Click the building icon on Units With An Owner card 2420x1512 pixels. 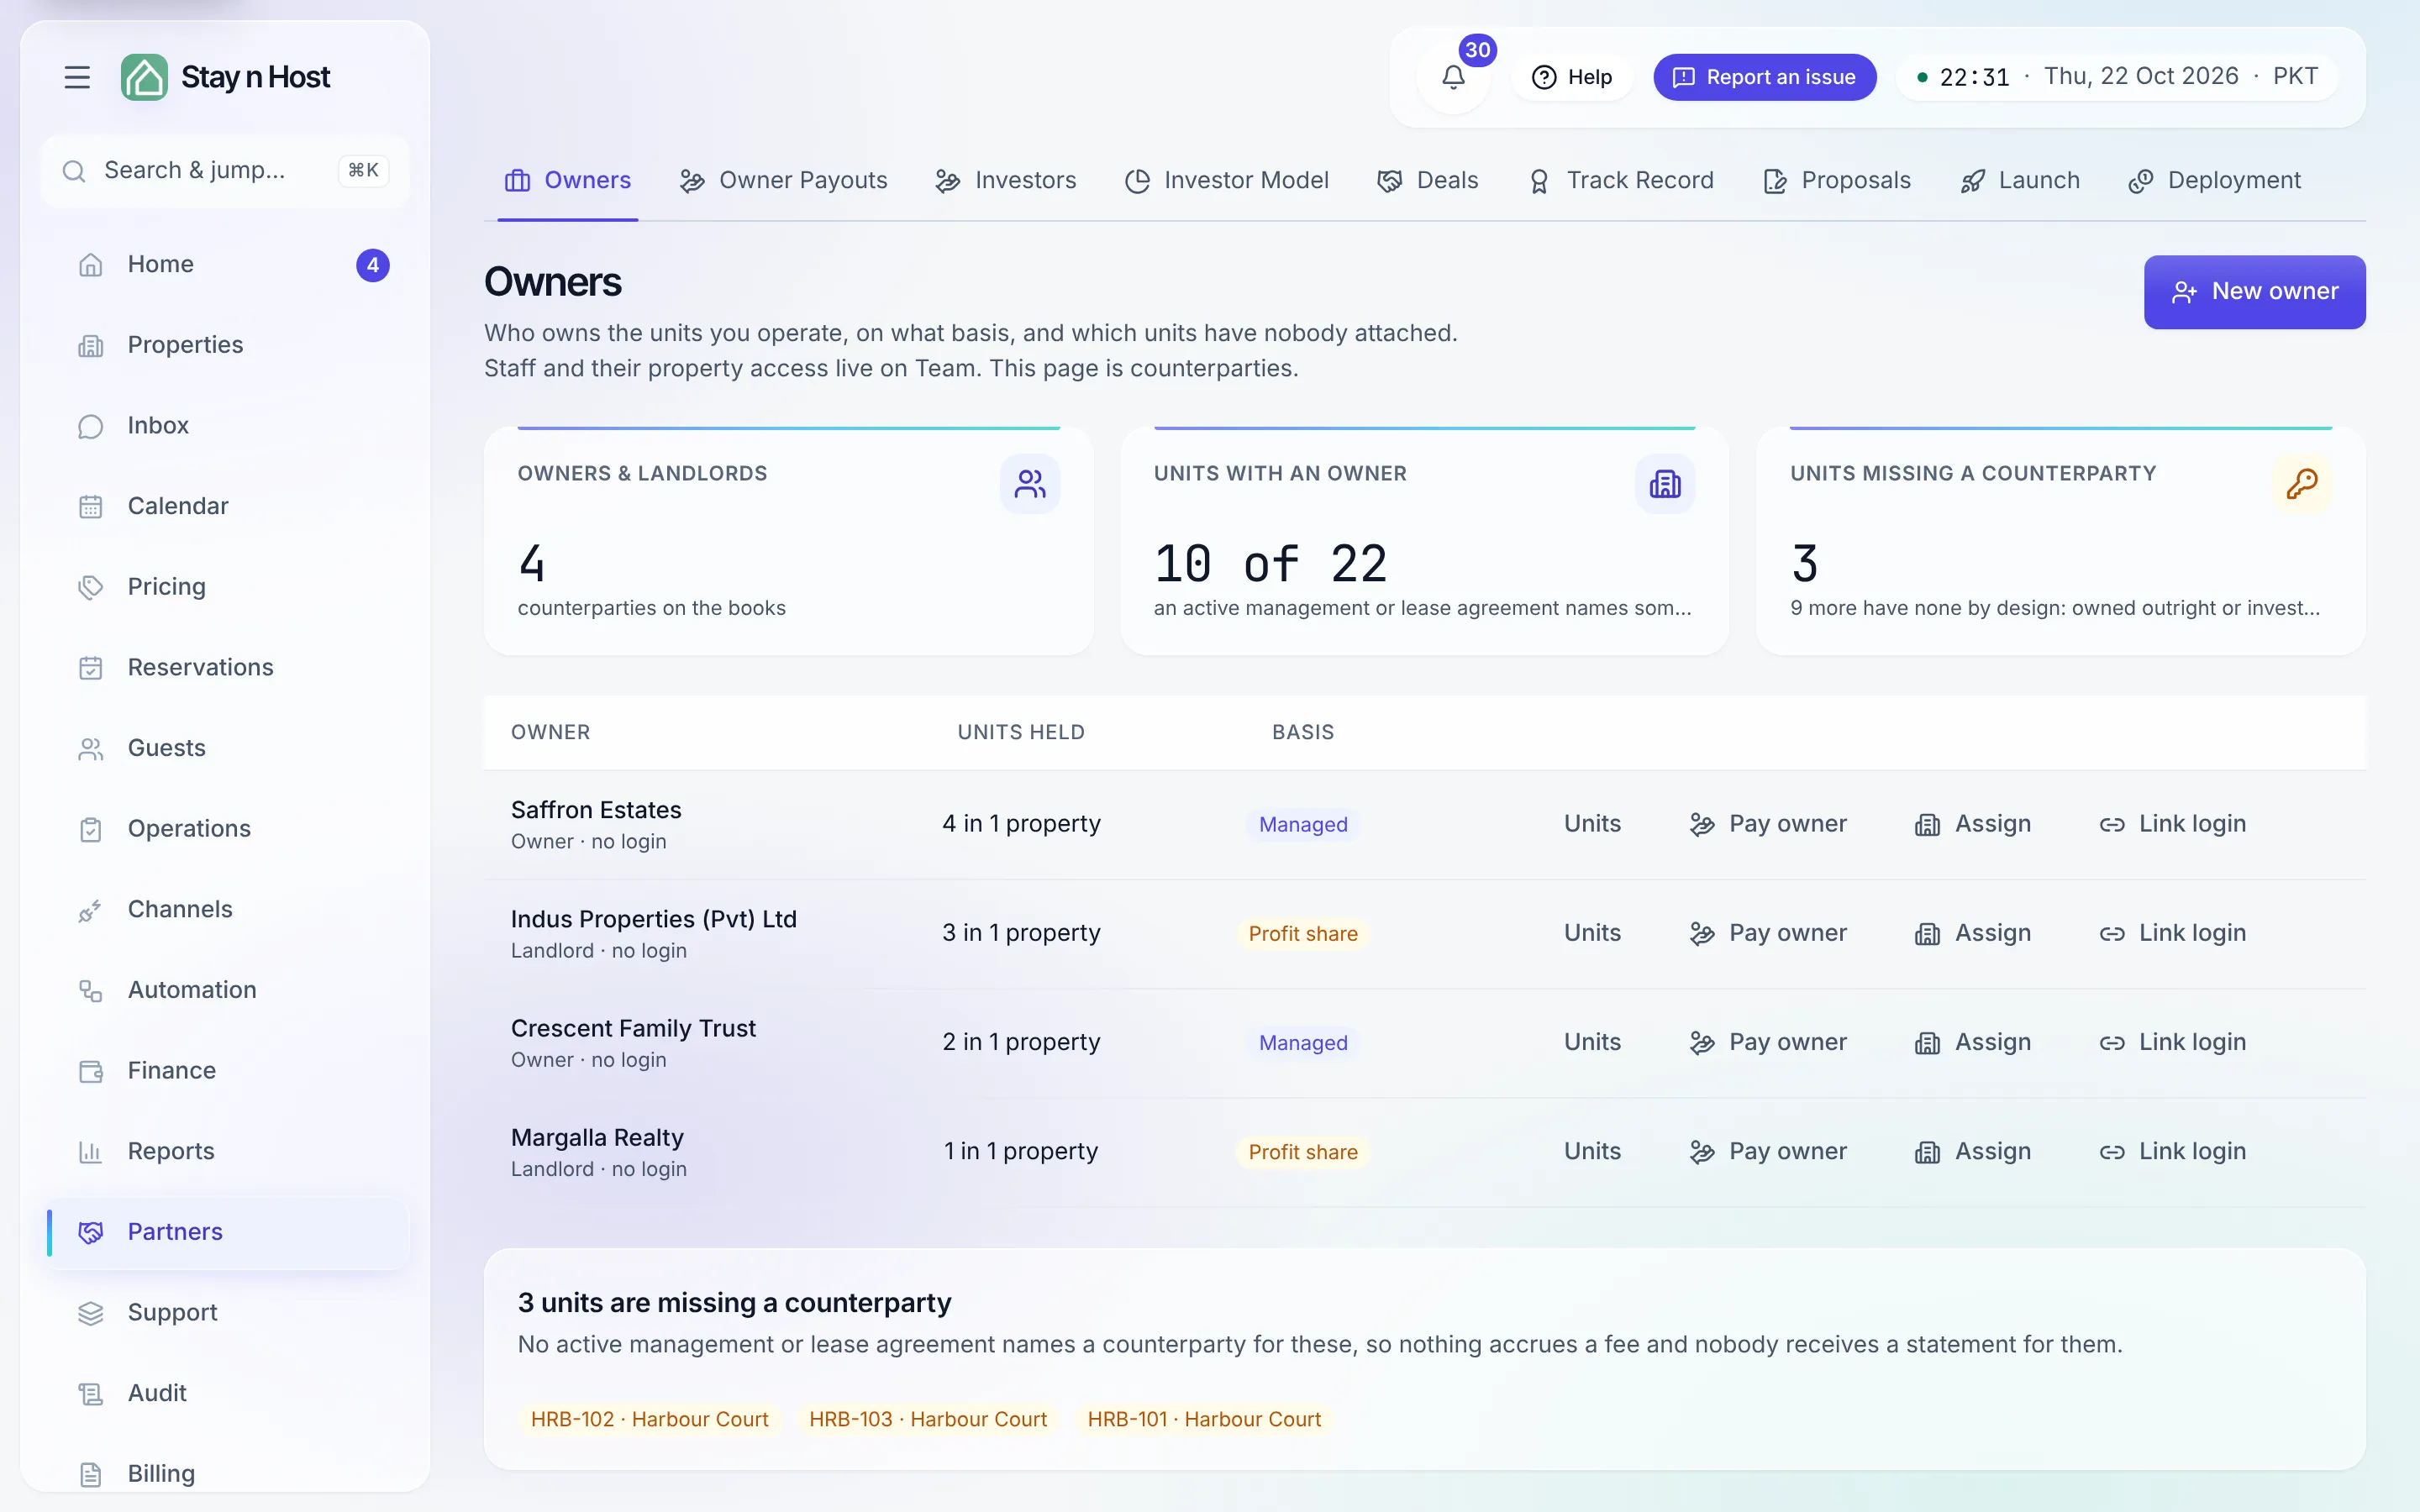[x=1665, y=484]
